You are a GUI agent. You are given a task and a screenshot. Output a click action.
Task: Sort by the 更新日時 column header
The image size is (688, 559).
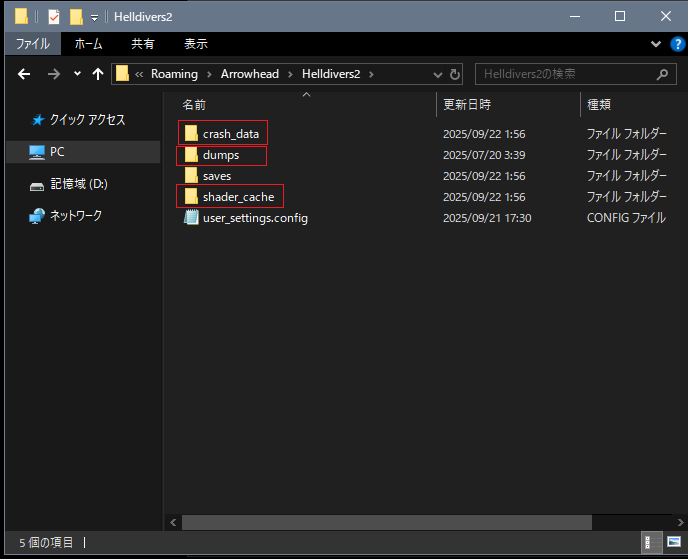tap(467, 104)
